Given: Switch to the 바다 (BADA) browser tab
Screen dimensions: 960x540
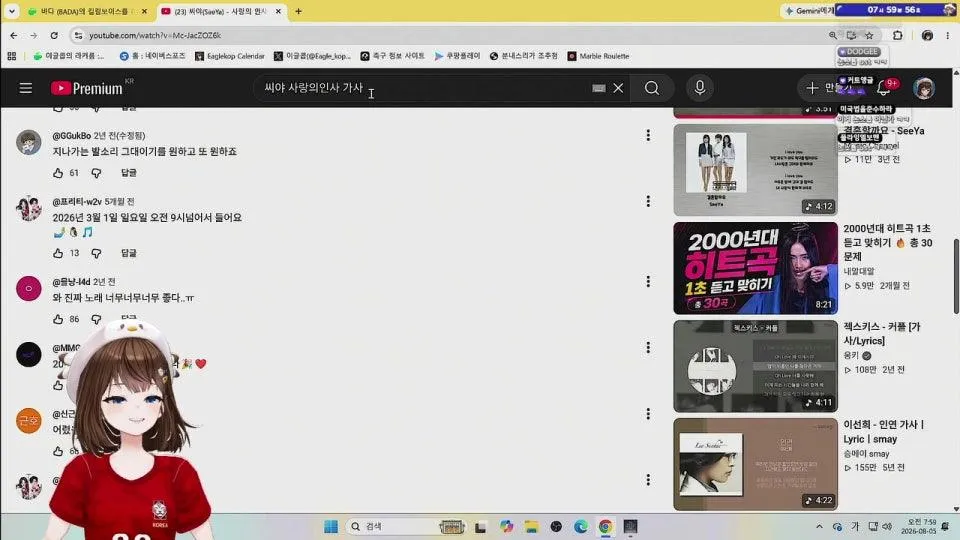Looking at the screenshot, I should [x=86, y=11].
